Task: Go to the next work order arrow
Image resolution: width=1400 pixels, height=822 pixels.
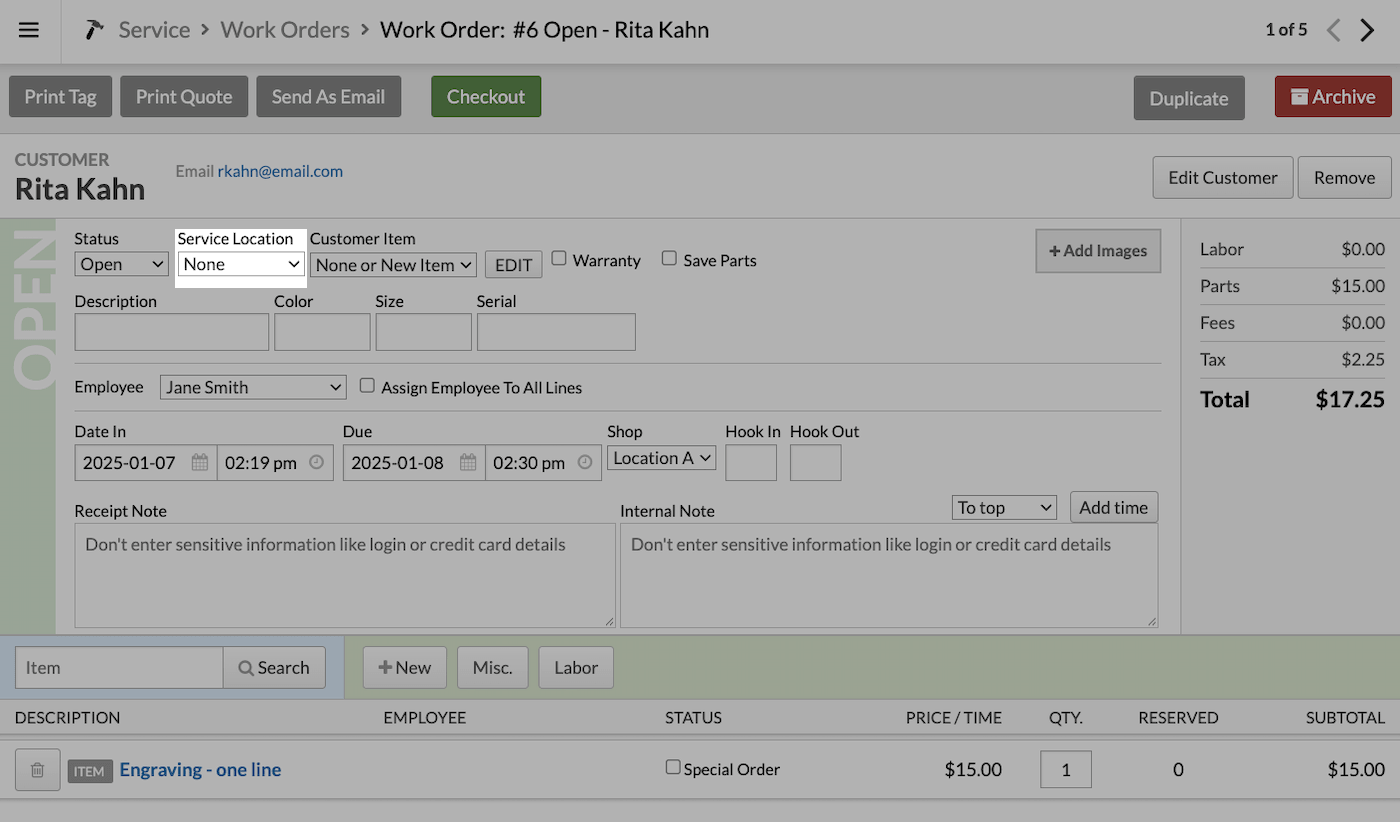Action: pyautogui.click(x=1367, y=30)
